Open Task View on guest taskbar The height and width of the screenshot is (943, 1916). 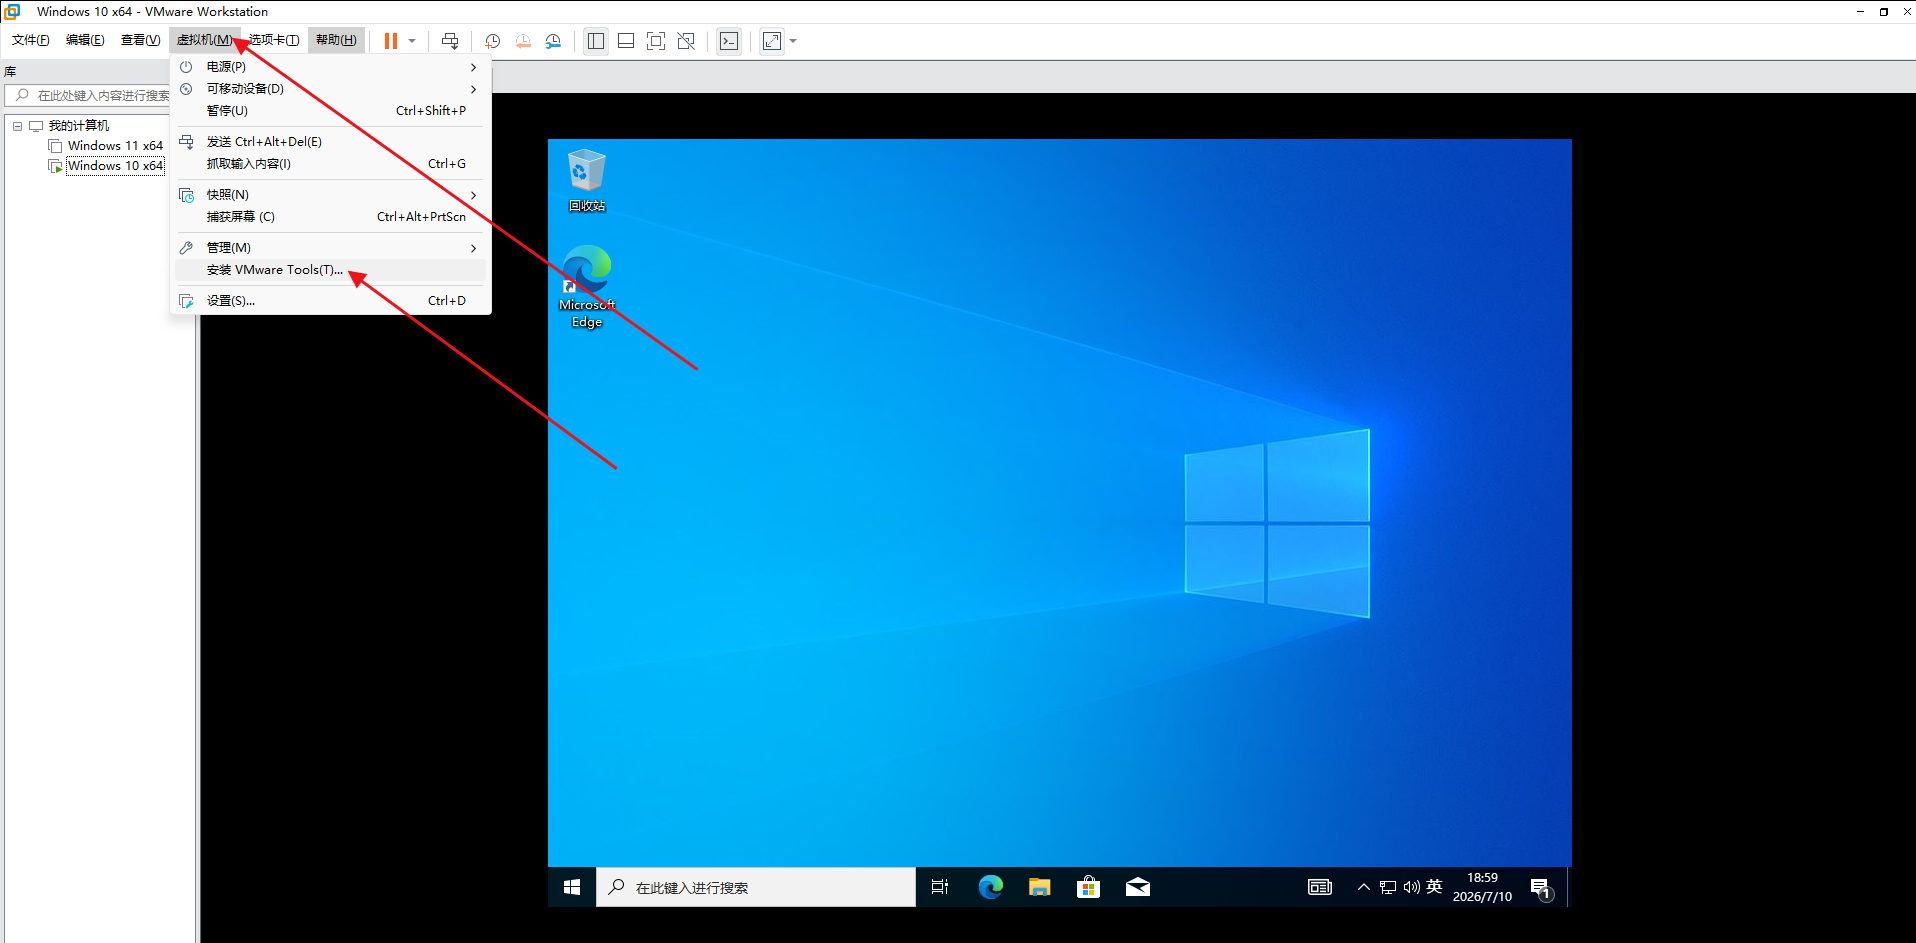940,887
